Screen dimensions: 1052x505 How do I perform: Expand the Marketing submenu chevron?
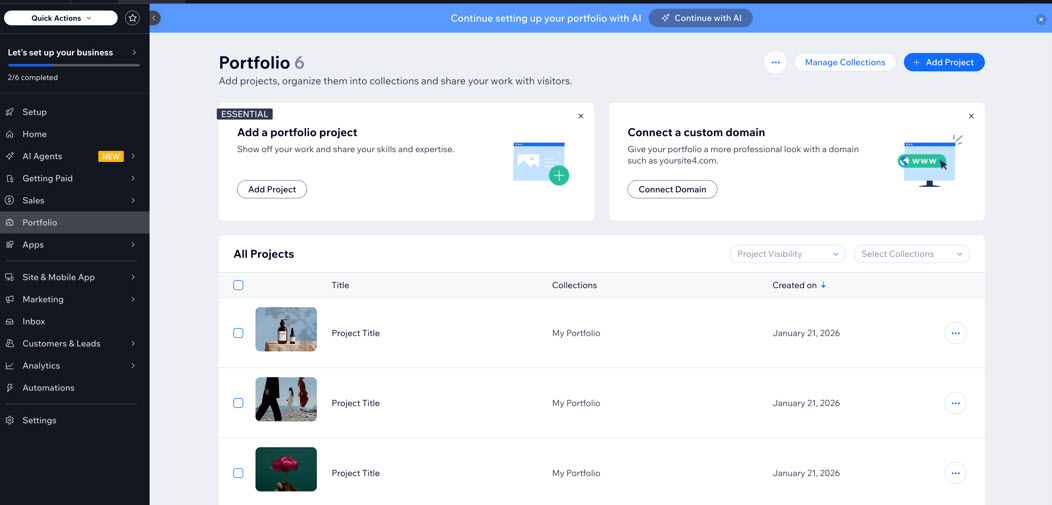(133, 299)
